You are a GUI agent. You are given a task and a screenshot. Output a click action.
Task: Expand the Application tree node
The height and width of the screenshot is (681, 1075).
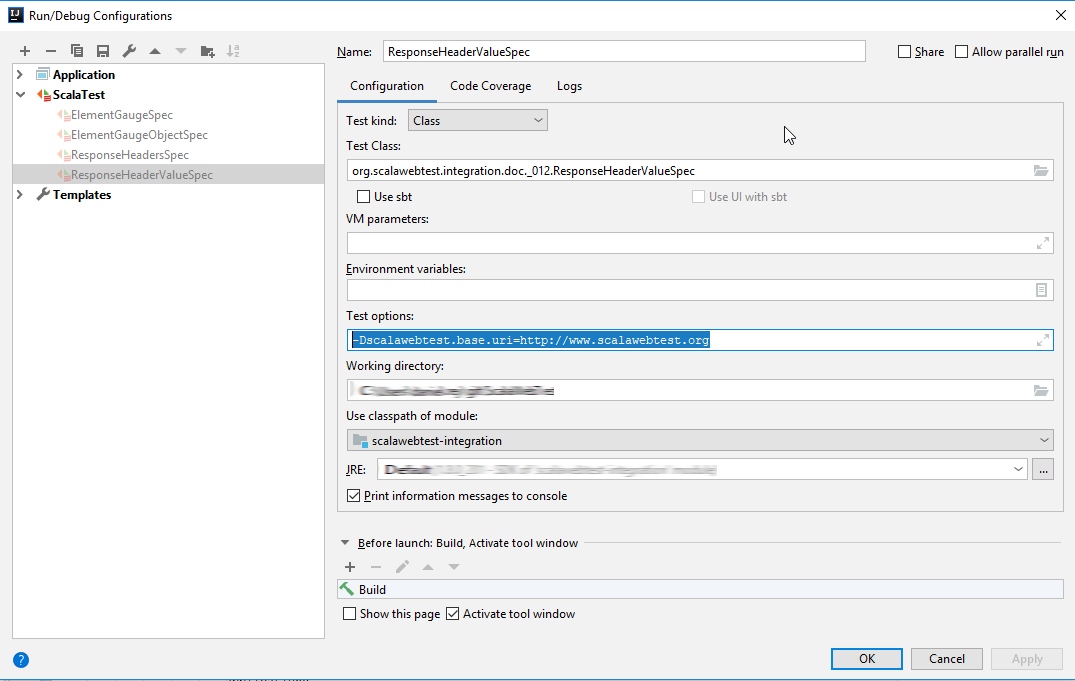[20, 75]
